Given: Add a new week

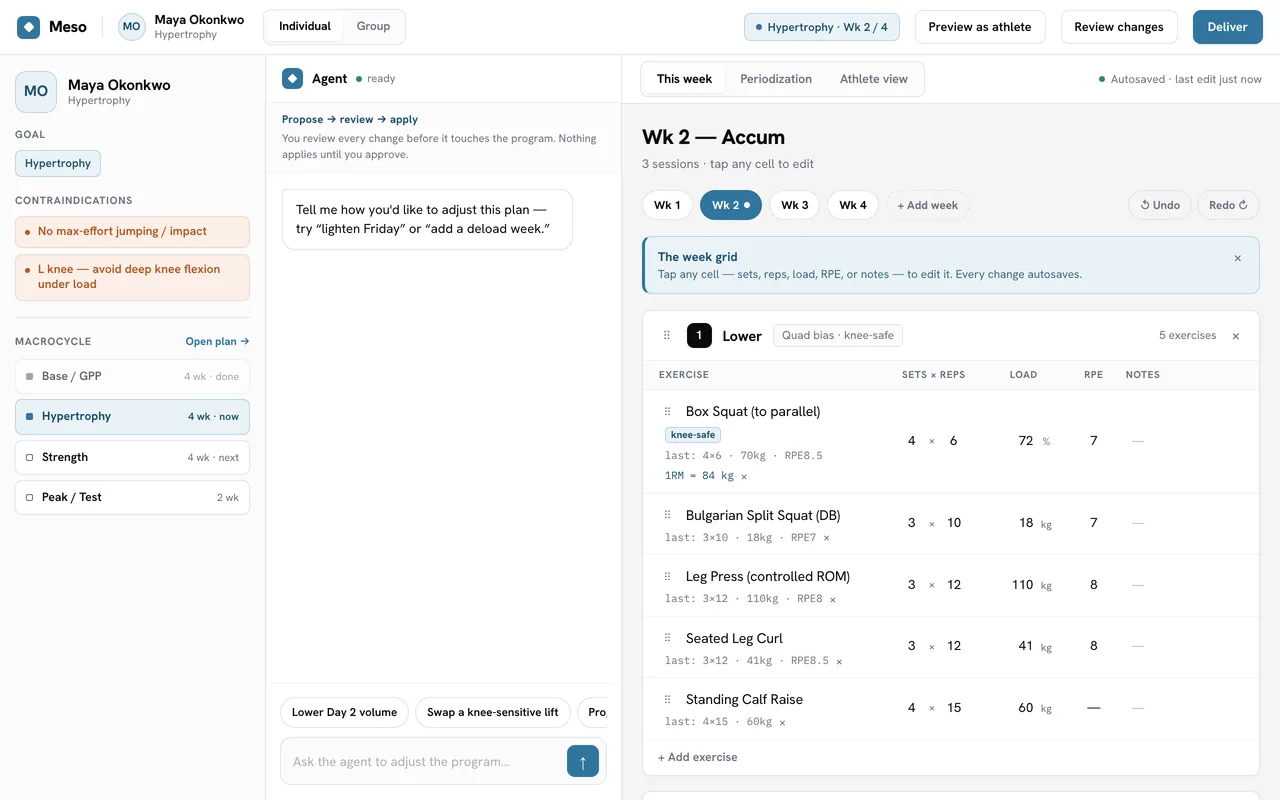Looking at the screenshot, I should [x=927, y=205].
